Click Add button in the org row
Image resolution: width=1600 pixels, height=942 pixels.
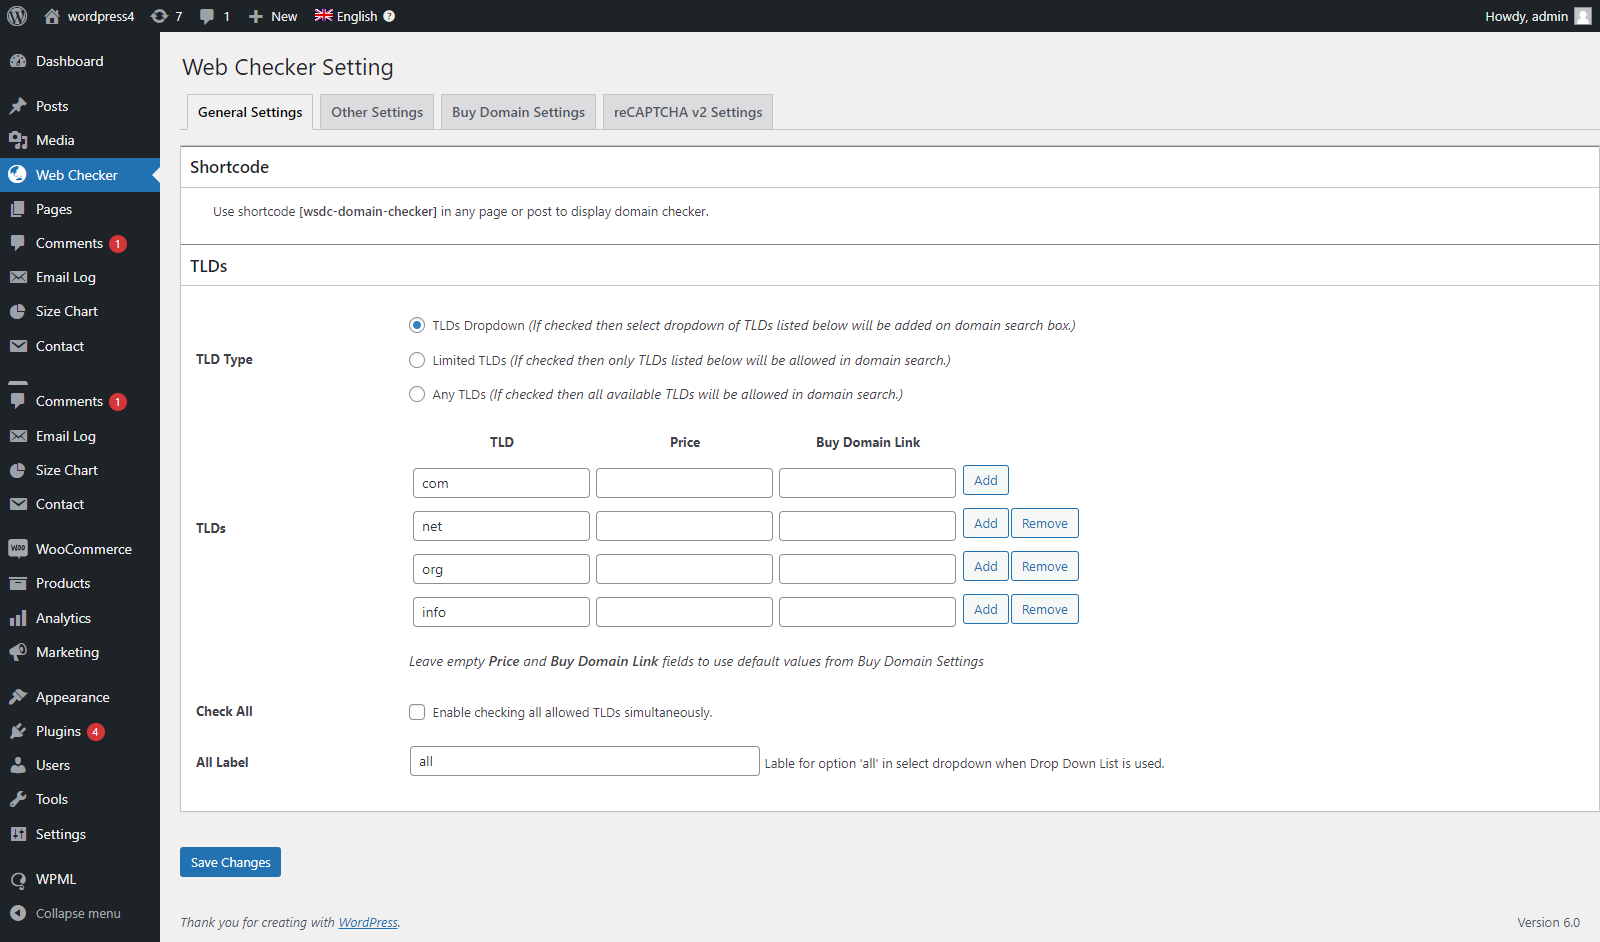point(986,566)
